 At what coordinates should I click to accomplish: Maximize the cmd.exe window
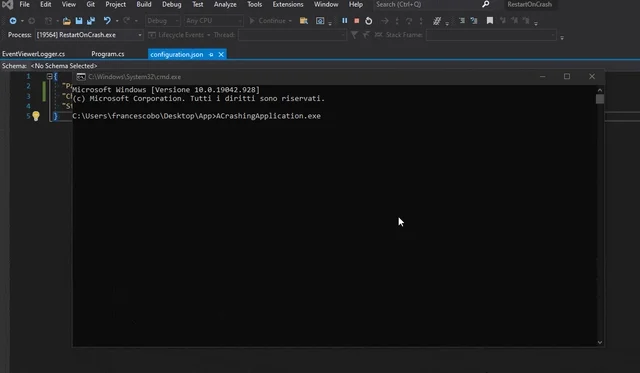(x=567, y=77)
